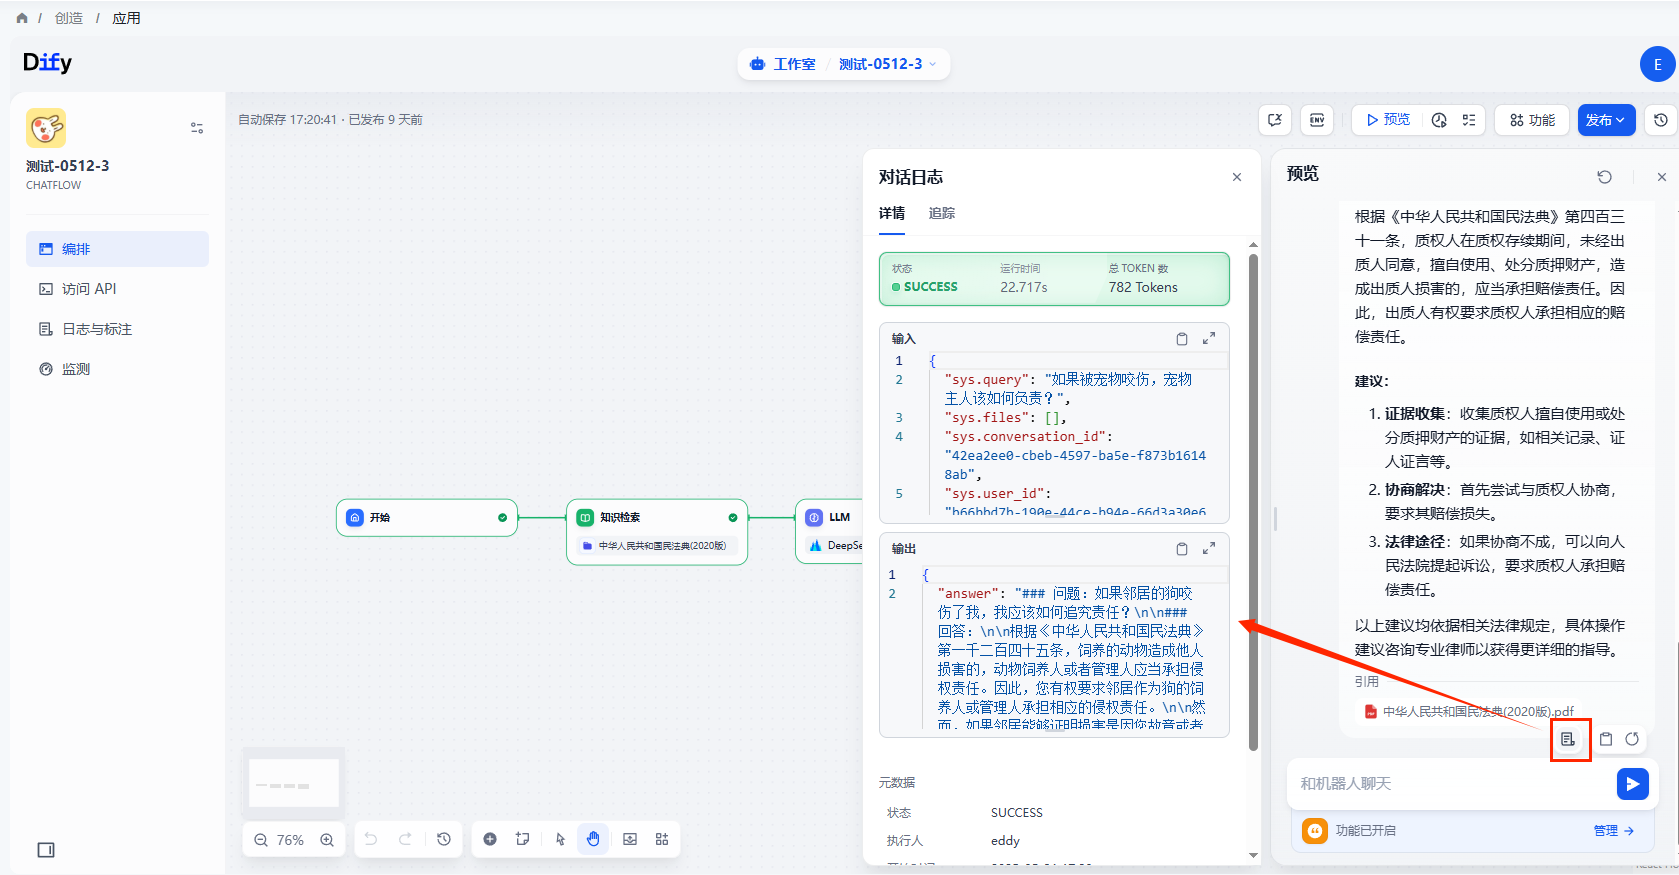
Task: Click the Dify logo
Action: point(47,62)
